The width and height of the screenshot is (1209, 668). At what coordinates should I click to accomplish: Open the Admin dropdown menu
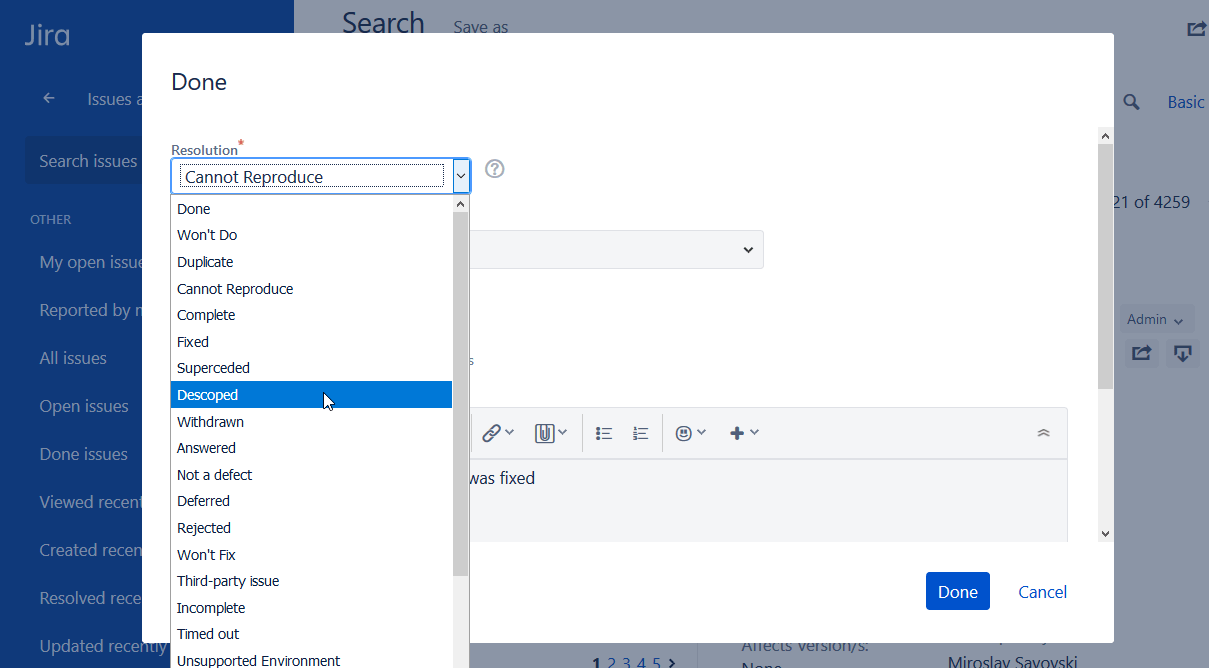pos(1155,318)
